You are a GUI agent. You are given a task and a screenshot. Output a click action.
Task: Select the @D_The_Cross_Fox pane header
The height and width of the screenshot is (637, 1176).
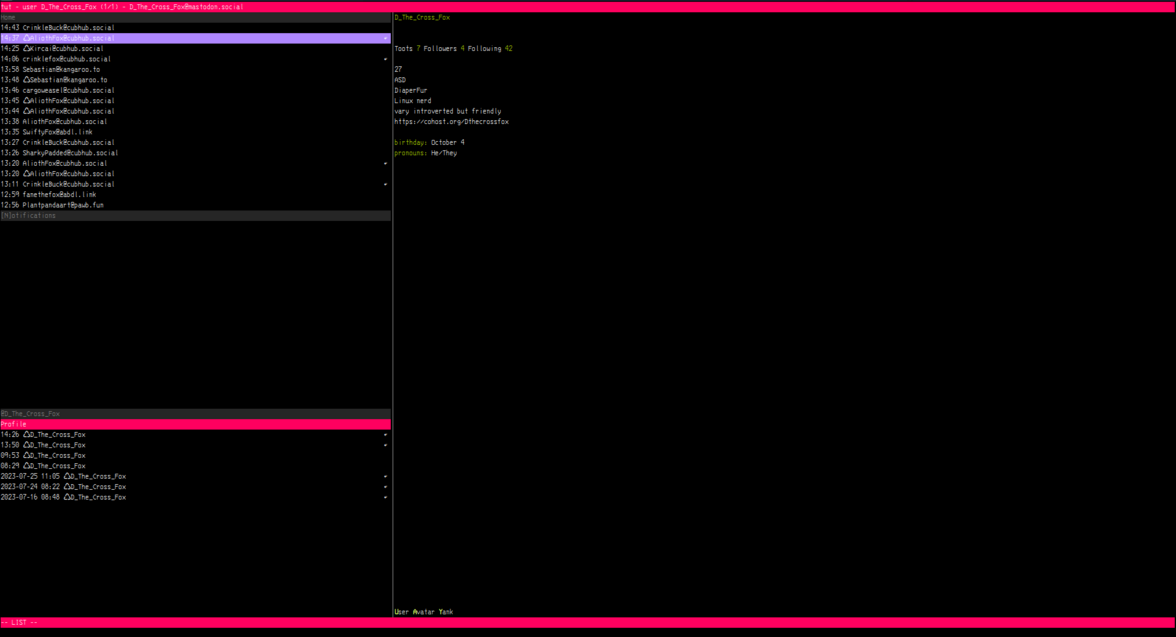pos(195,413)
